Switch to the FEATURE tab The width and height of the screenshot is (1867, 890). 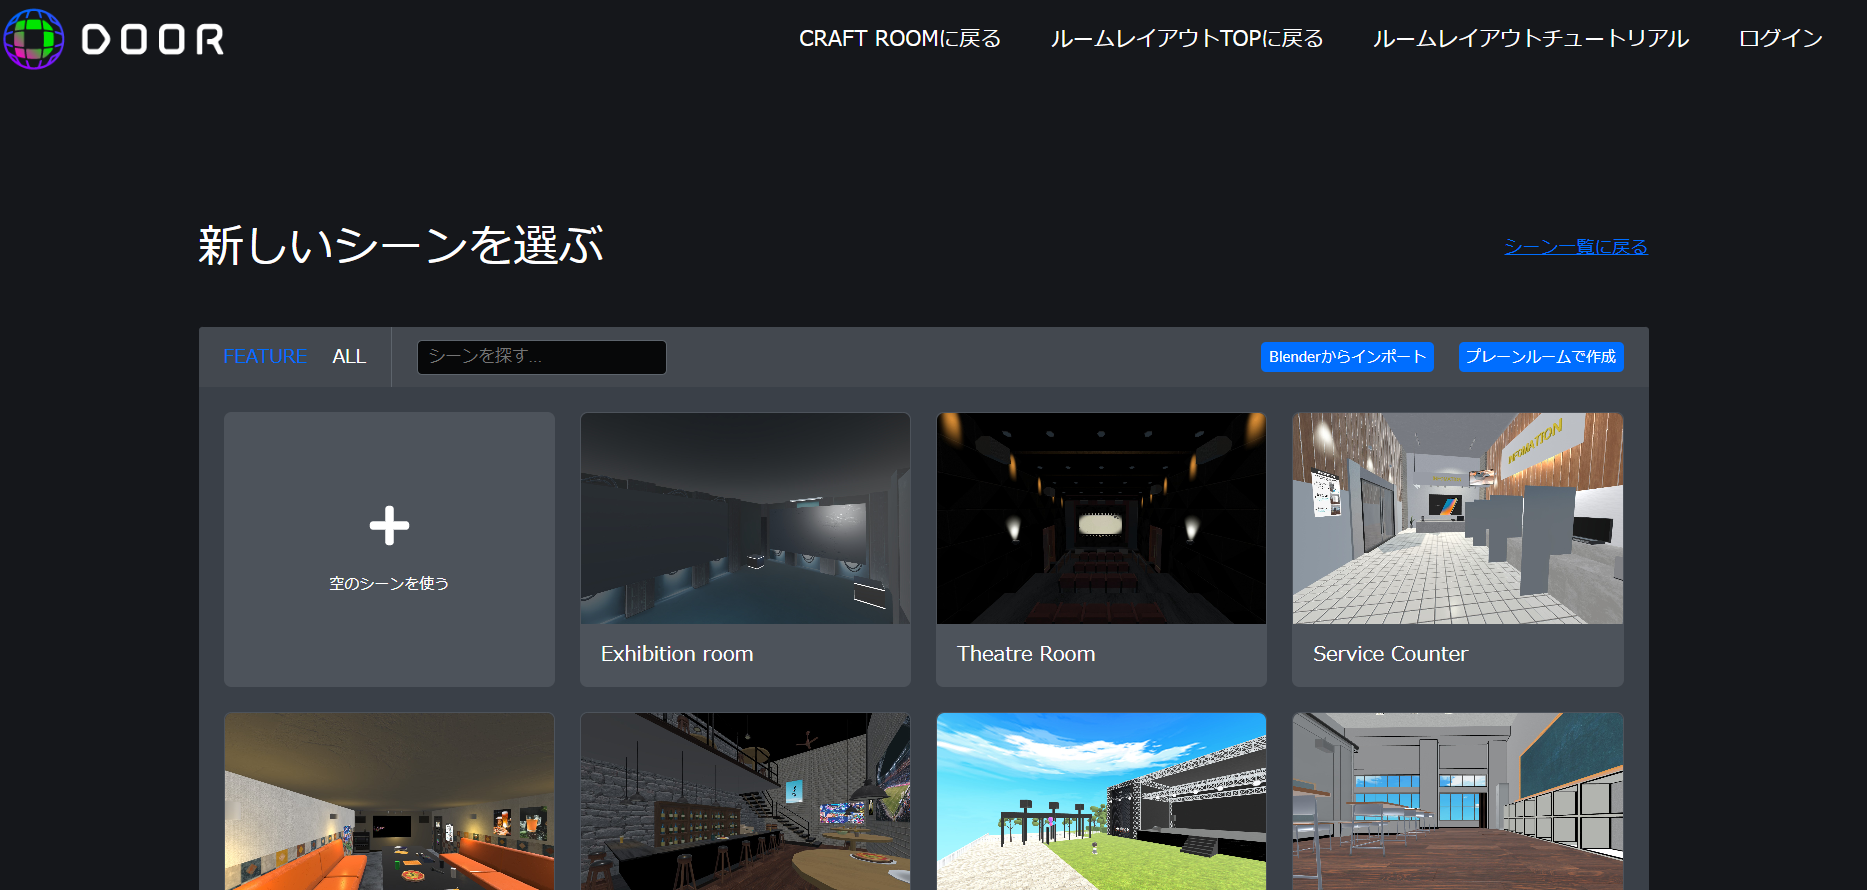pos(265,356)
